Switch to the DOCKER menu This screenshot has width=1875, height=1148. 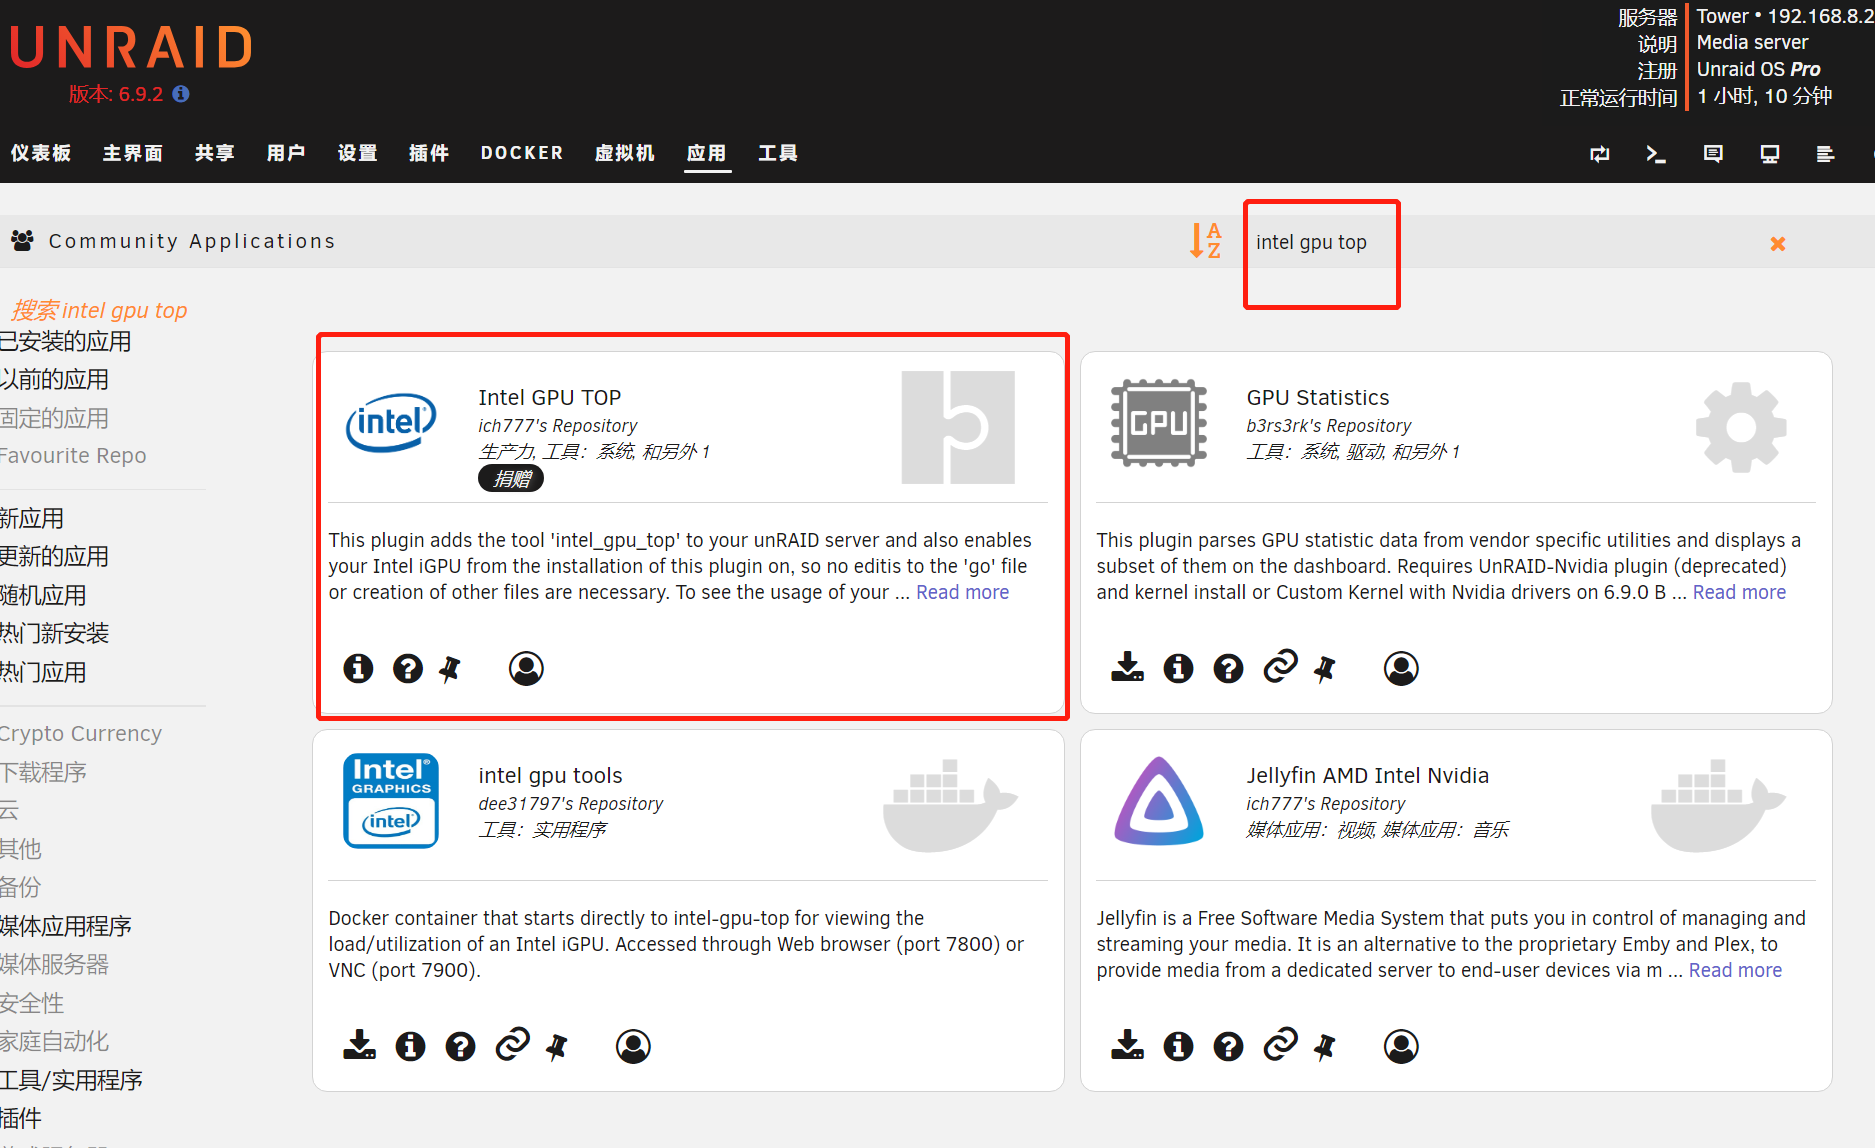coord(522,153)
